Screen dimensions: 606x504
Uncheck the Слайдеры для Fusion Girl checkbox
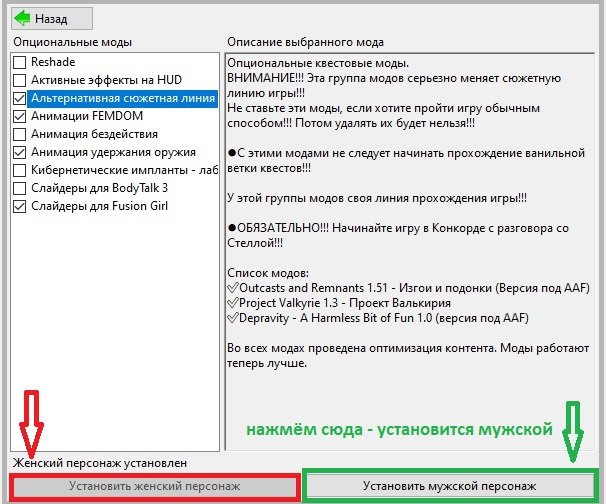tap(20, 206)
